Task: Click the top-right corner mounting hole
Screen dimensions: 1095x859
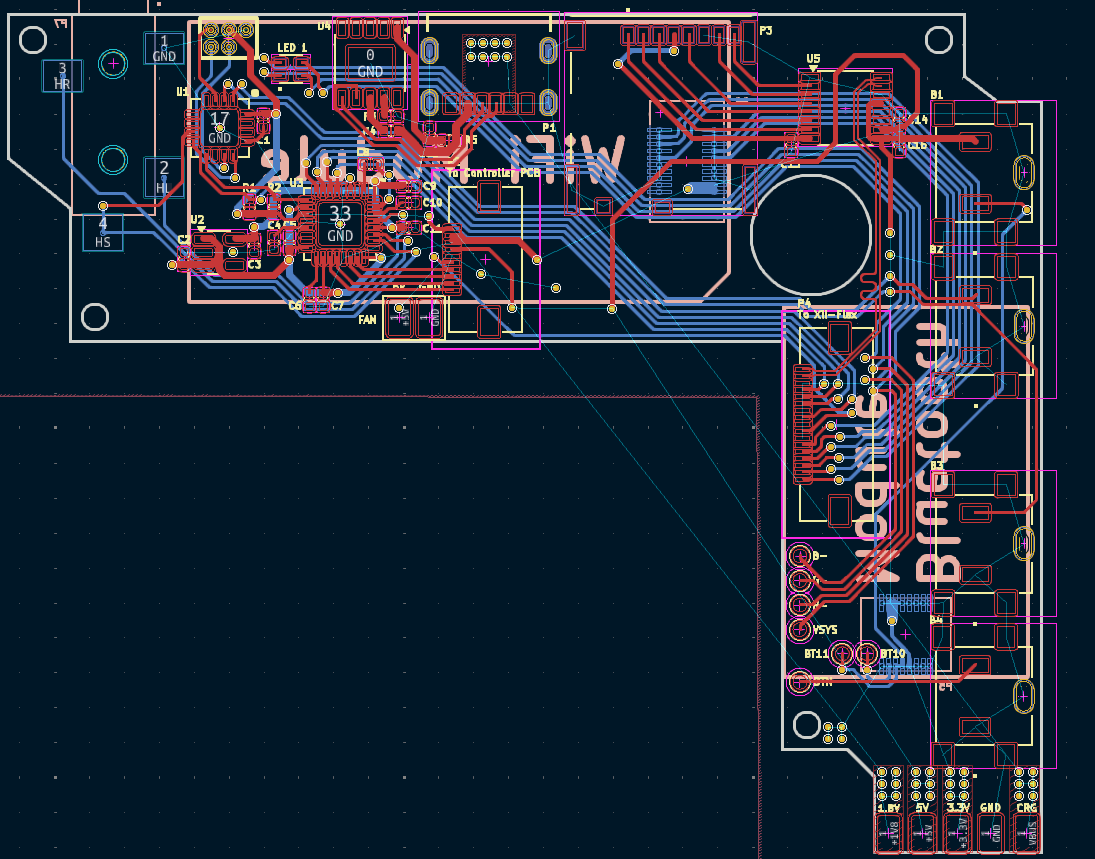Action: pyautogui.click(x=939, y=40)
